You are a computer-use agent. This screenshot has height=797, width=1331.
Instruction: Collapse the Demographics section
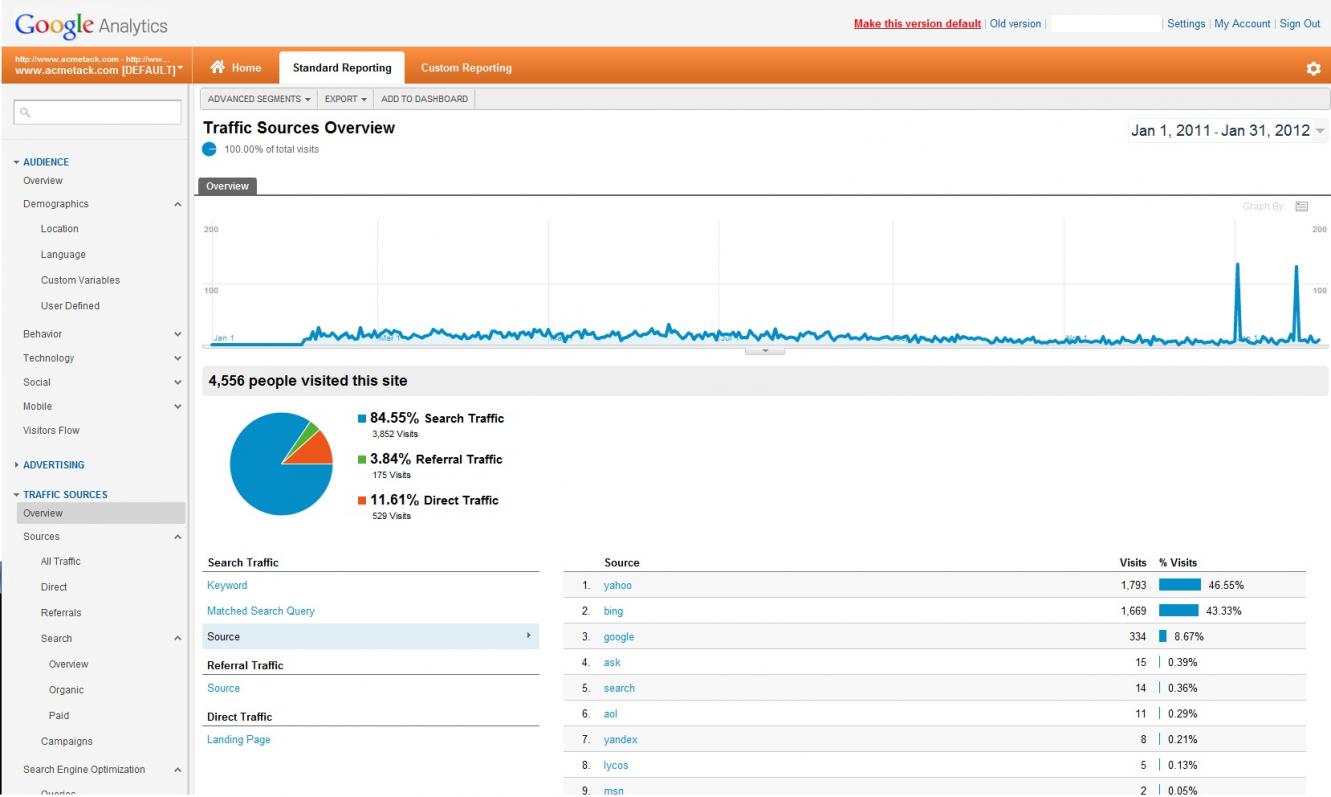pyautogui.click(x=178, y=204)
